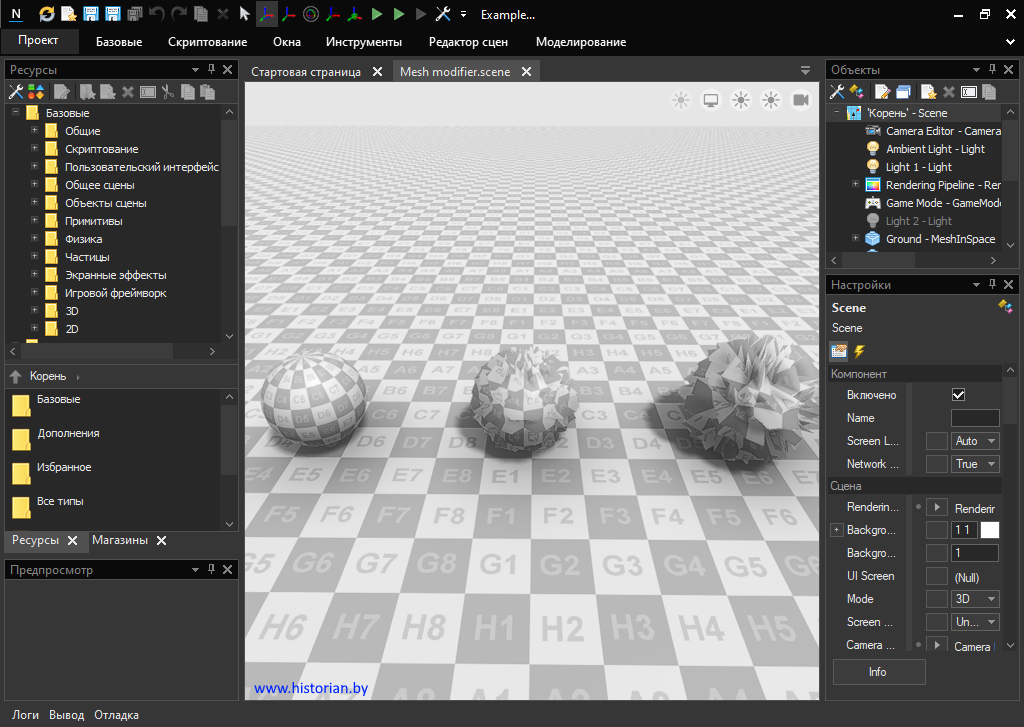Image resolution: width=1024 pixels, height=727 pixels.
Task: Open the Mode dropdown set to 3D
Action: [x=975, y=599]
